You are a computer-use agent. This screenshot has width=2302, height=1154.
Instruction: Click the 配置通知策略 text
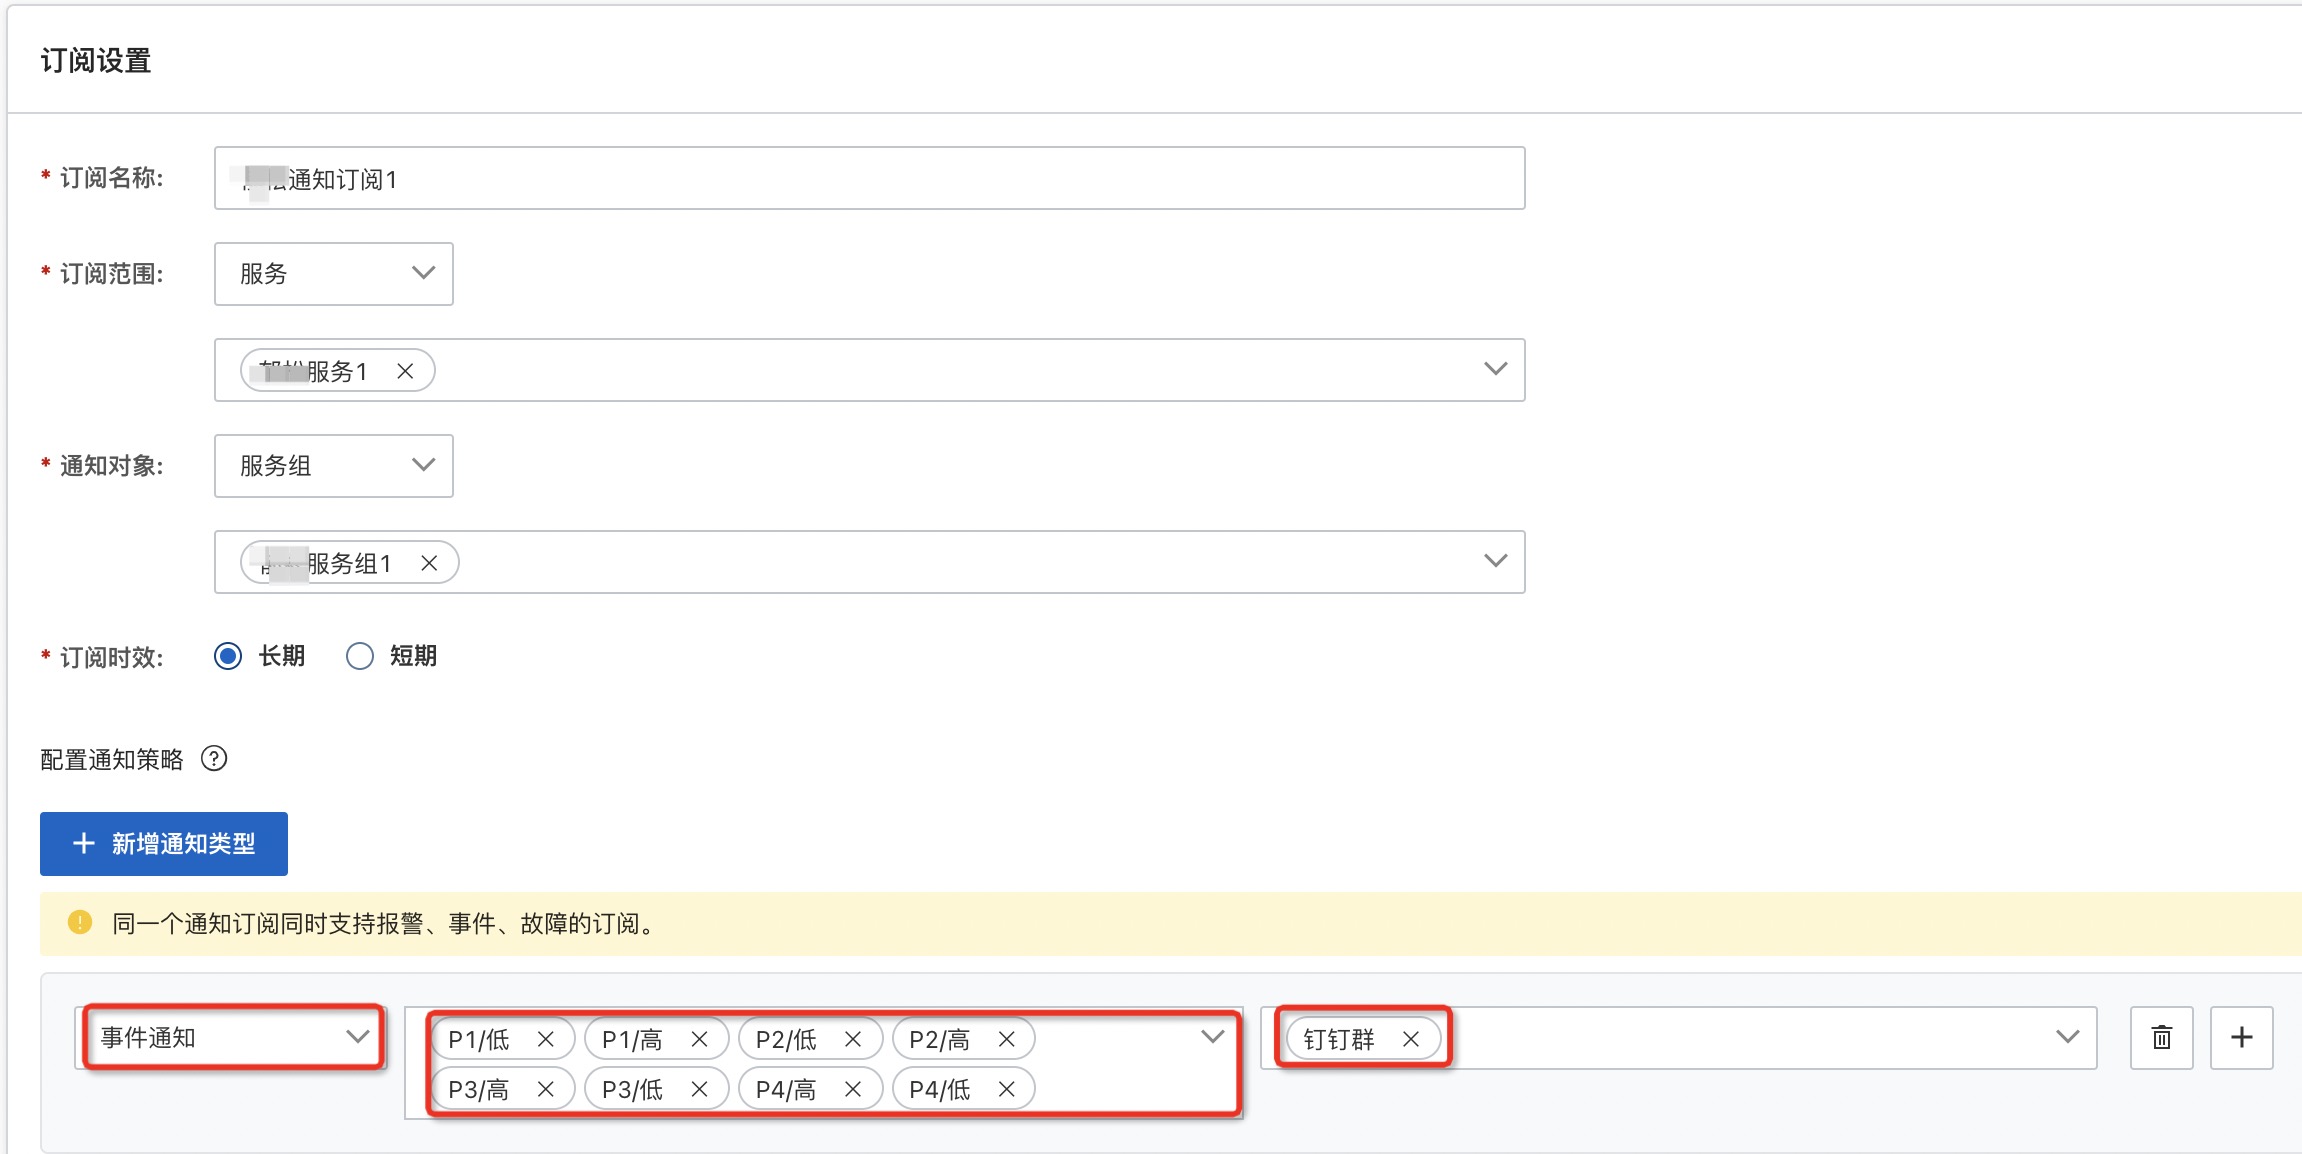tap(112, 760)
